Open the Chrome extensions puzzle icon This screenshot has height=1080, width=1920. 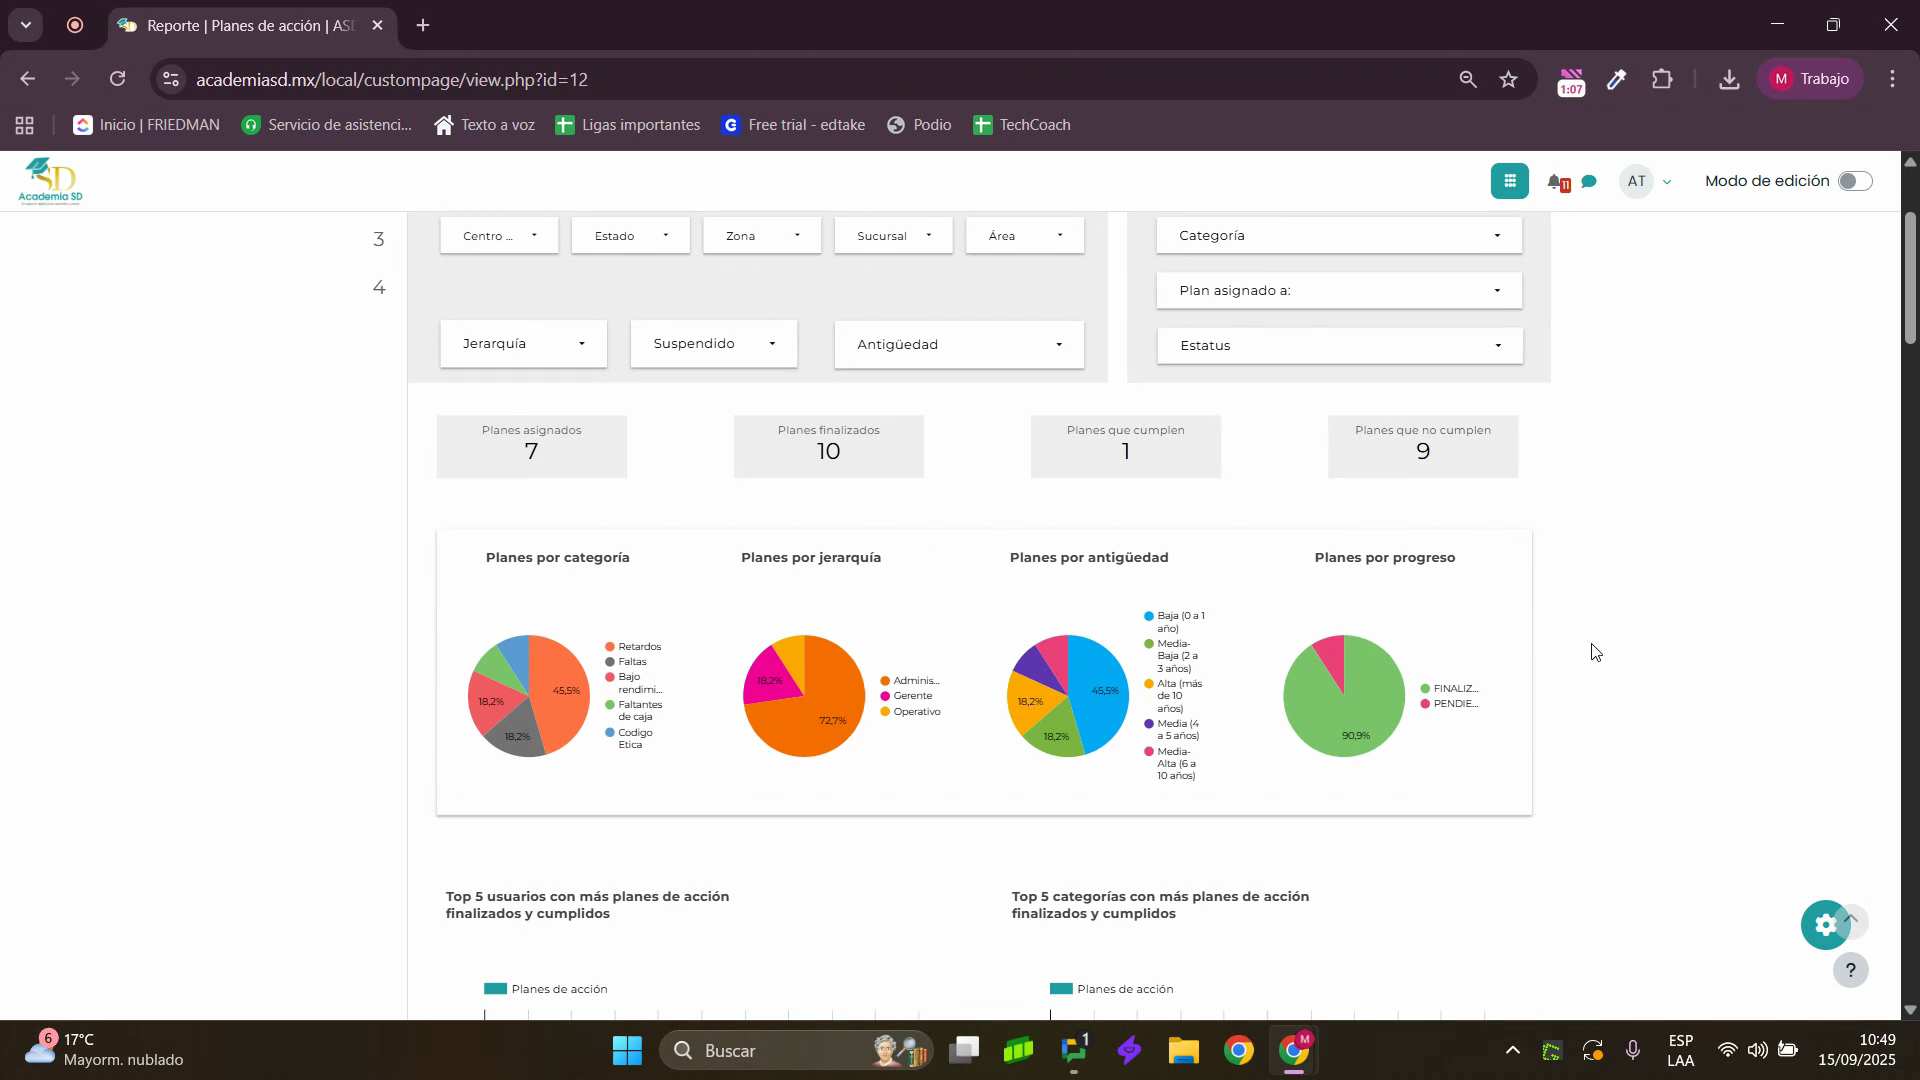coord(1662,79)
